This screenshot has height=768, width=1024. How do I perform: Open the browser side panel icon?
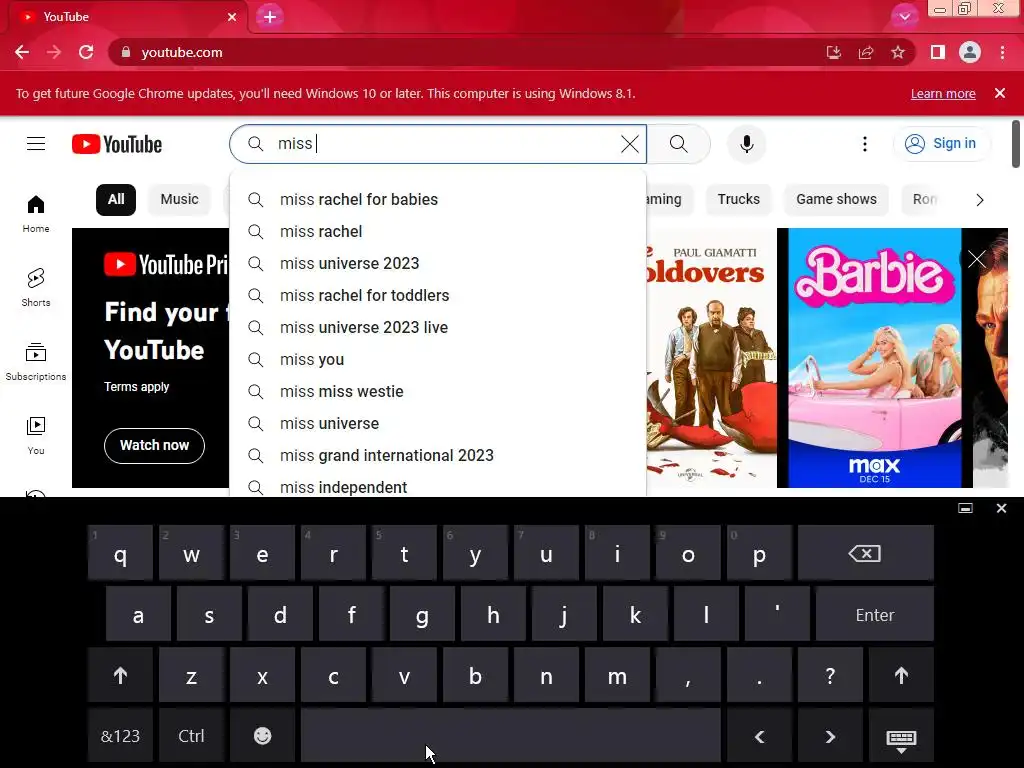tap(938, 52)
